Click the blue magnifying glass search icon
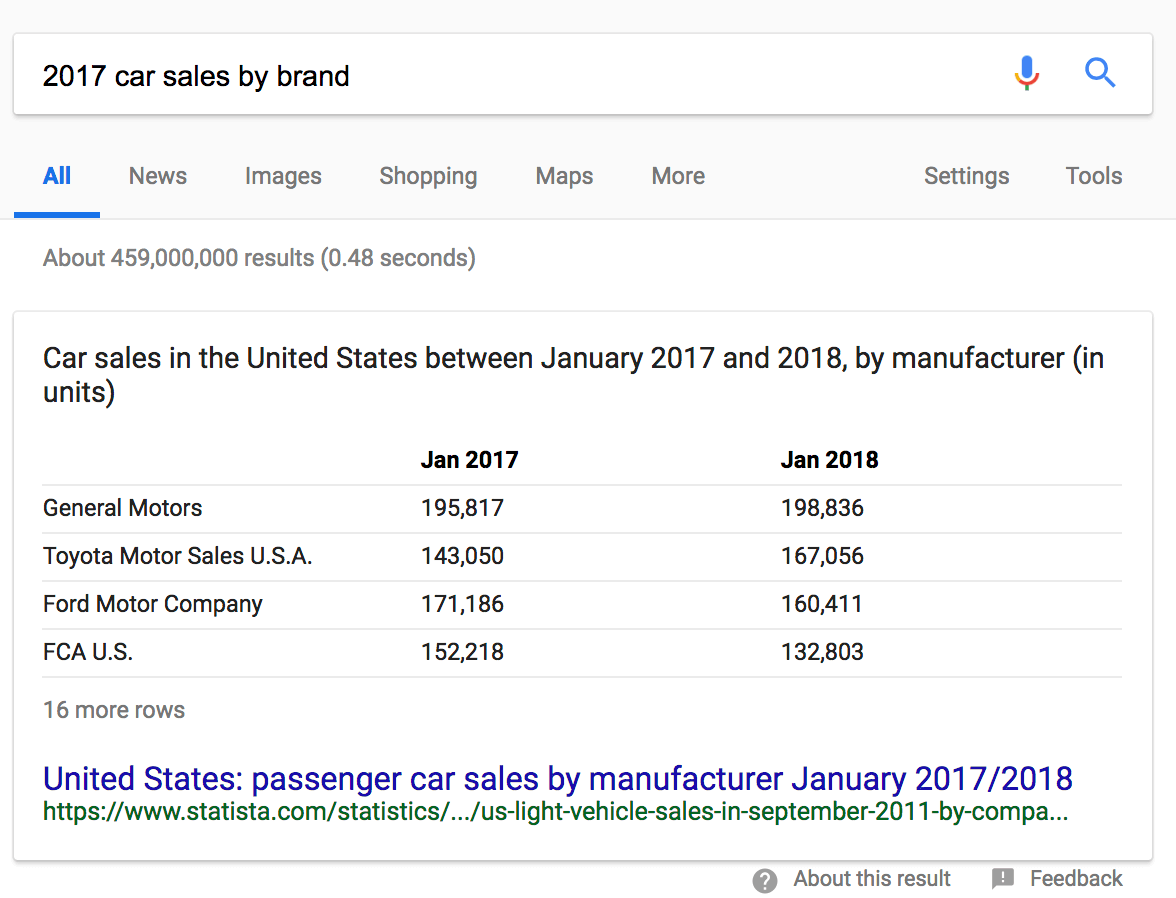Viewport: 1176px width, 898px height. [x=1100, y=73]
